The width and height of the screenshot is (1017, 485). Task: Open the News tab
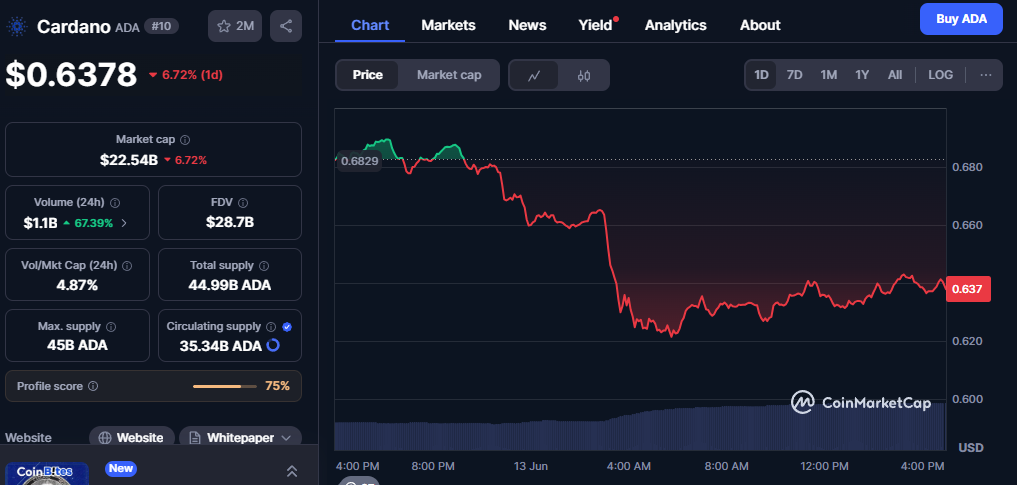(527, 25)
